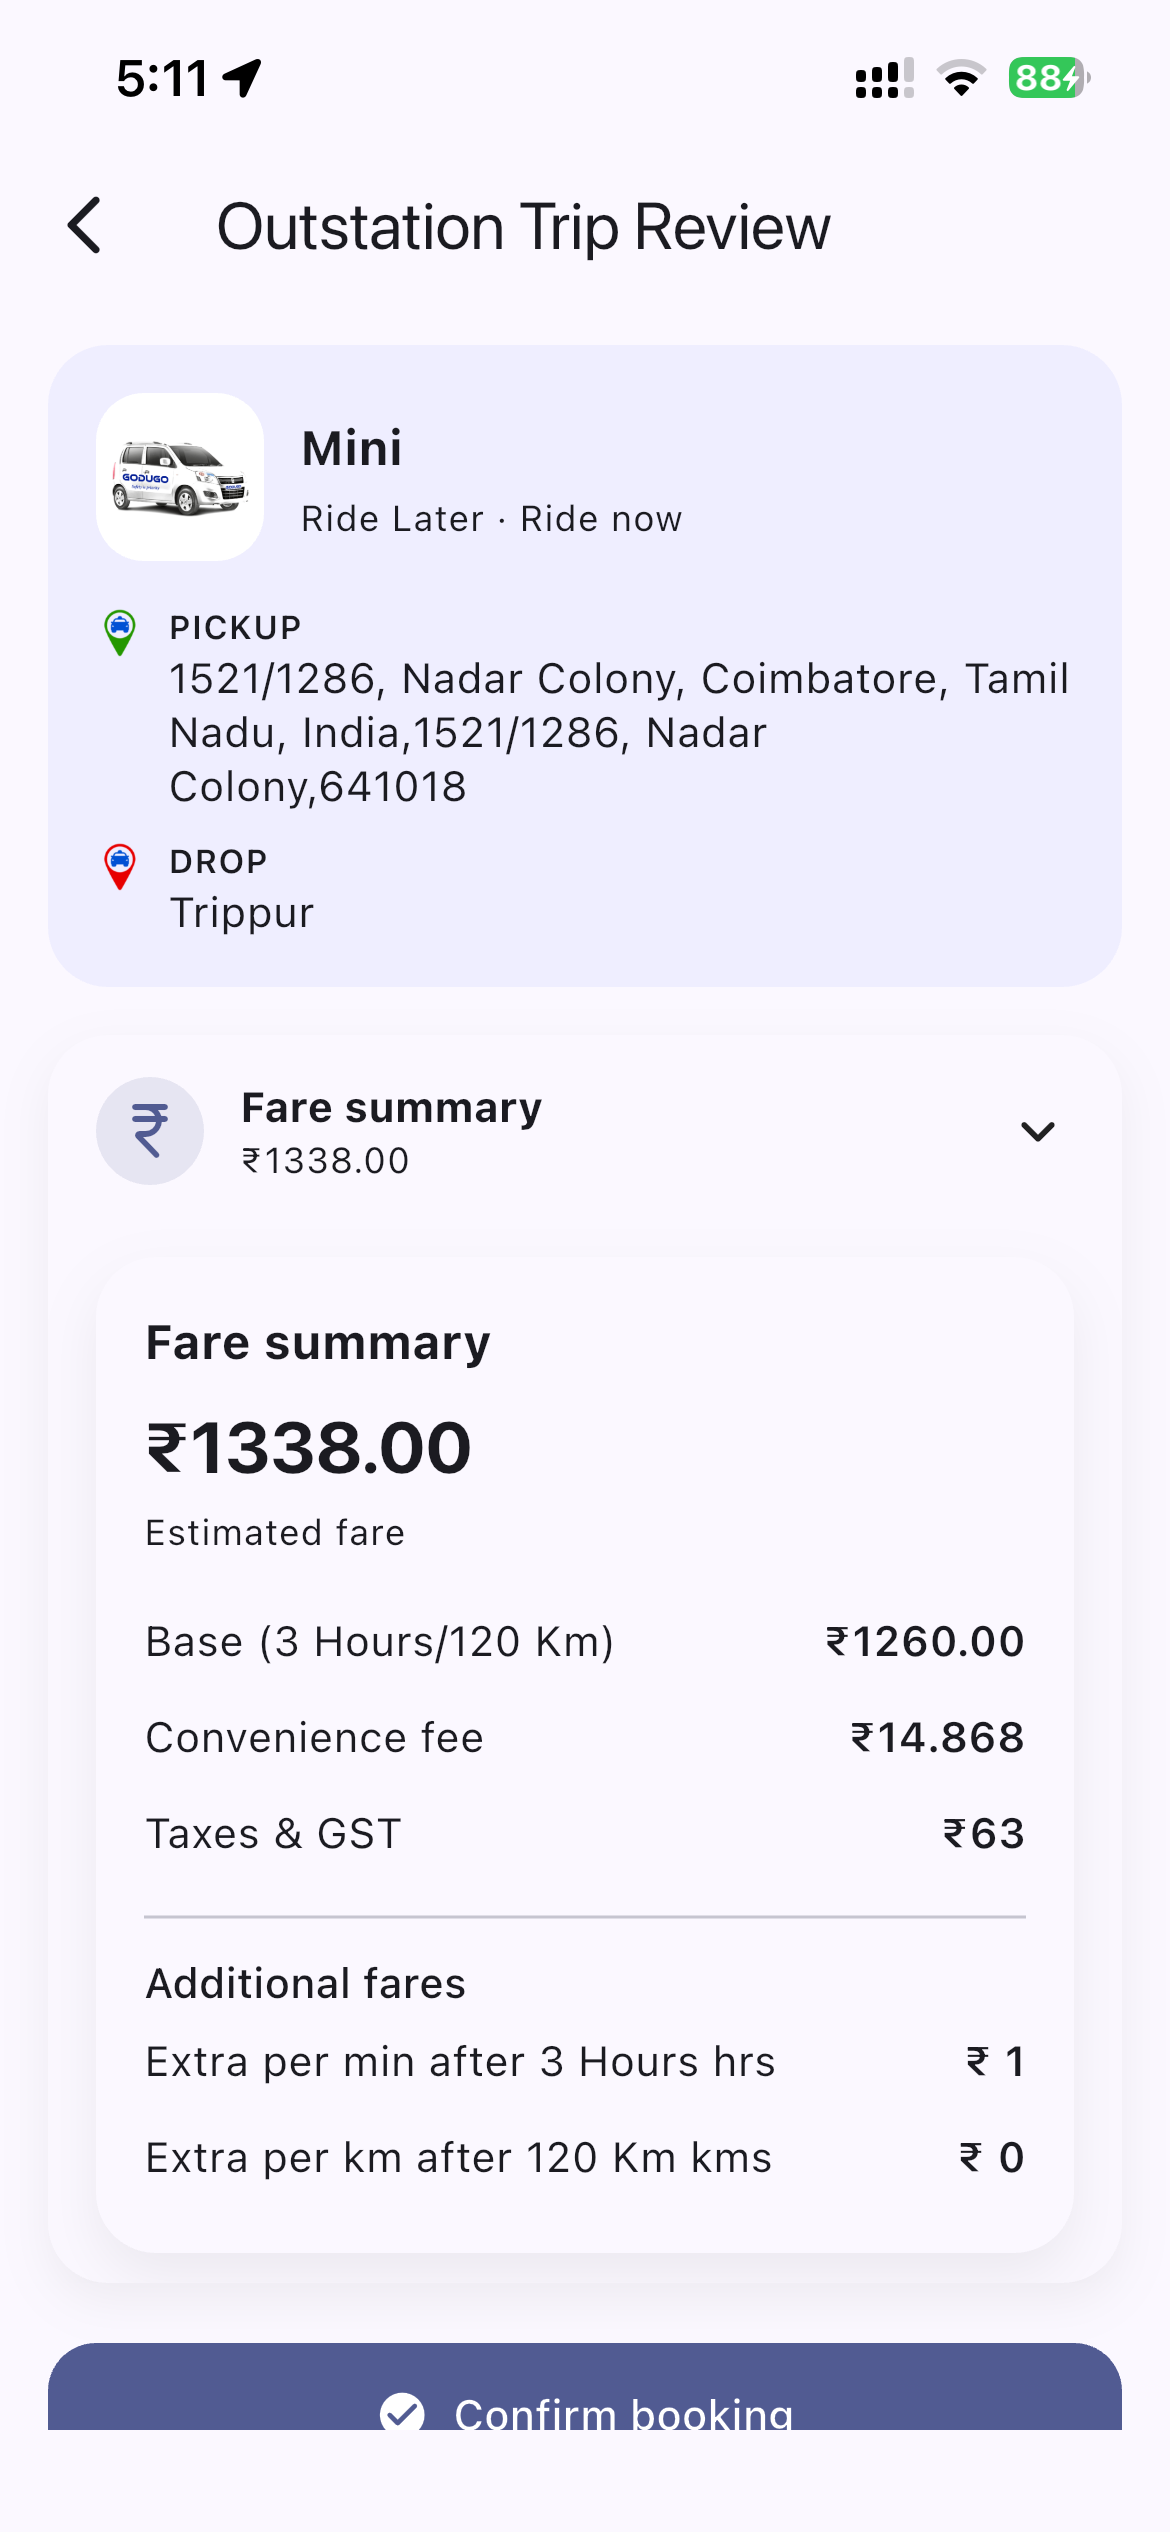Tap the location arrow beside the time
This screenshot has width=1170, height=2532.
pos(242,78)
